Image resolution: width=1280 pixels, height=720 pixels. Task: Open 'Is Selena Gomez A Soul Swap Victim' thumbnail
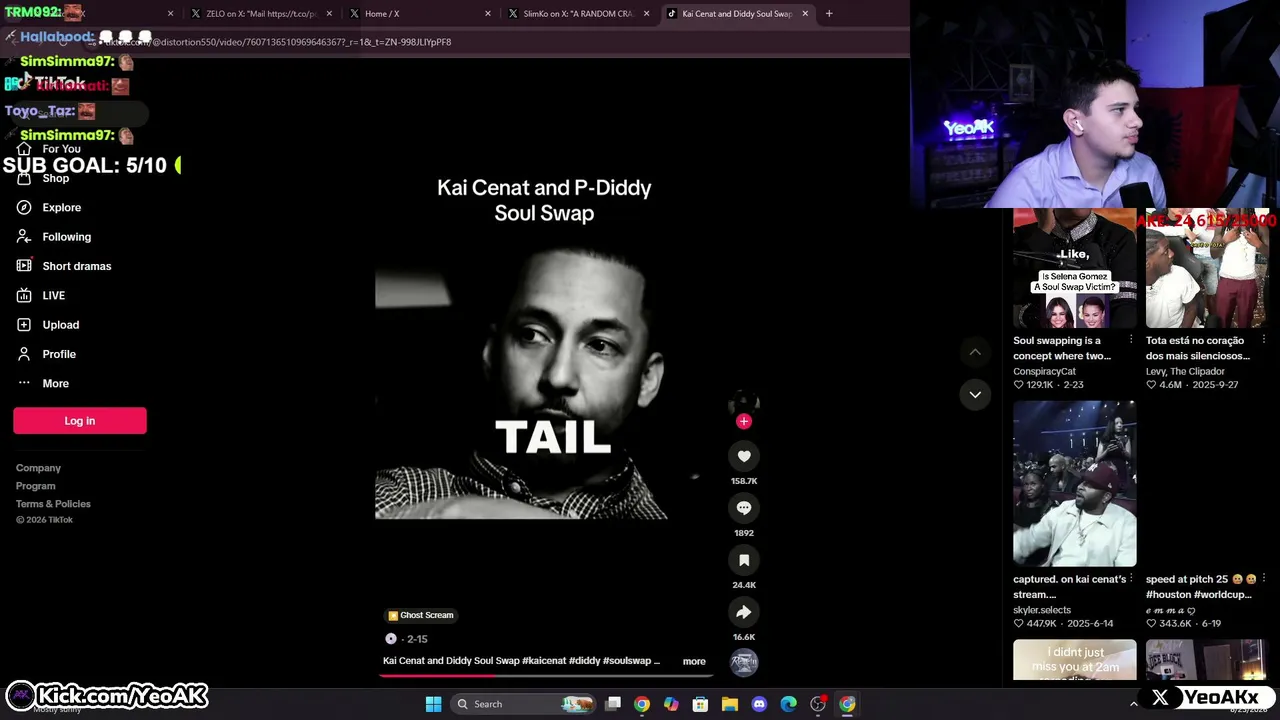click(1075, 268)
